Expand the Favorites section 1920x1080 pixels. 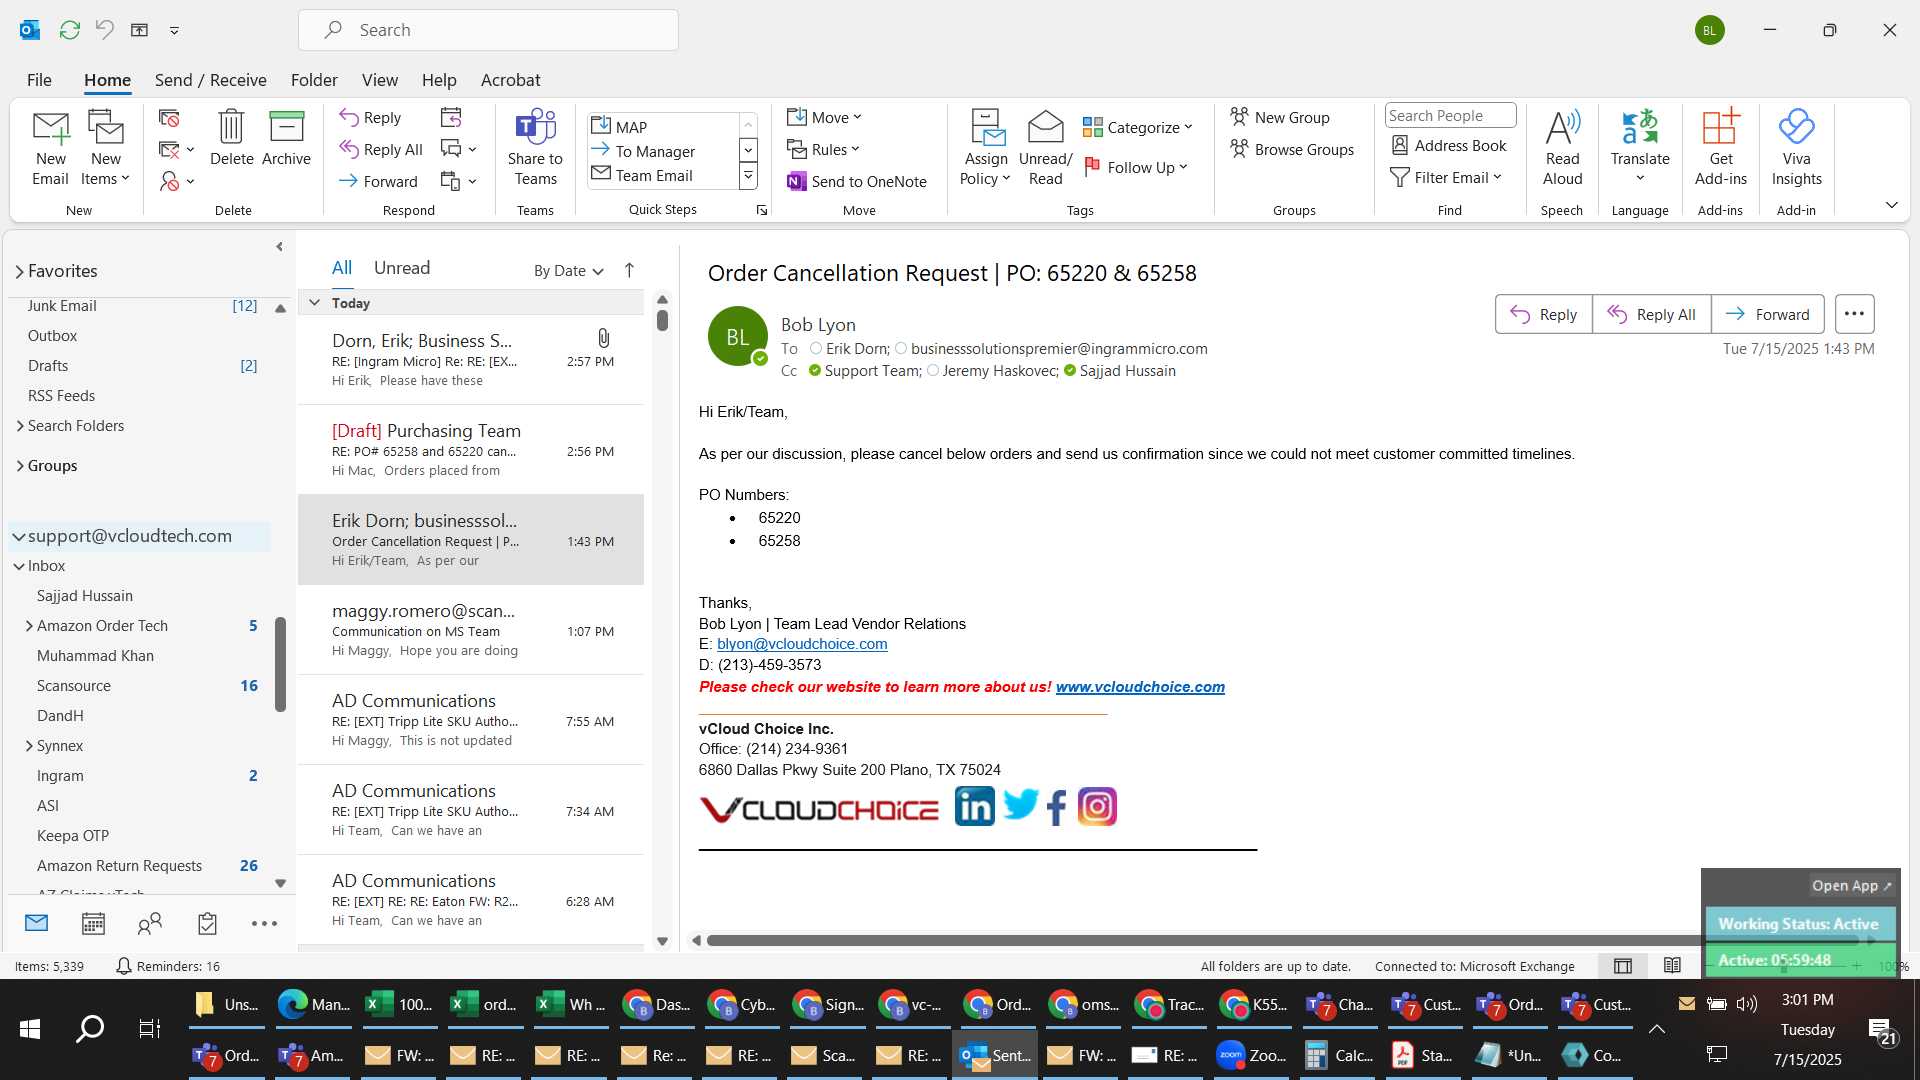click(19, 271)
